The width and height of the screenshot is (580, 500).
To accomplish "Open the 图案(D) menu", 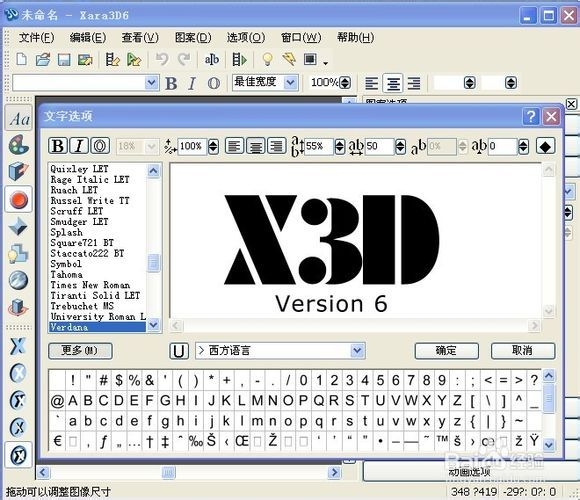I will pyautogui.click(x=193, y=37).
